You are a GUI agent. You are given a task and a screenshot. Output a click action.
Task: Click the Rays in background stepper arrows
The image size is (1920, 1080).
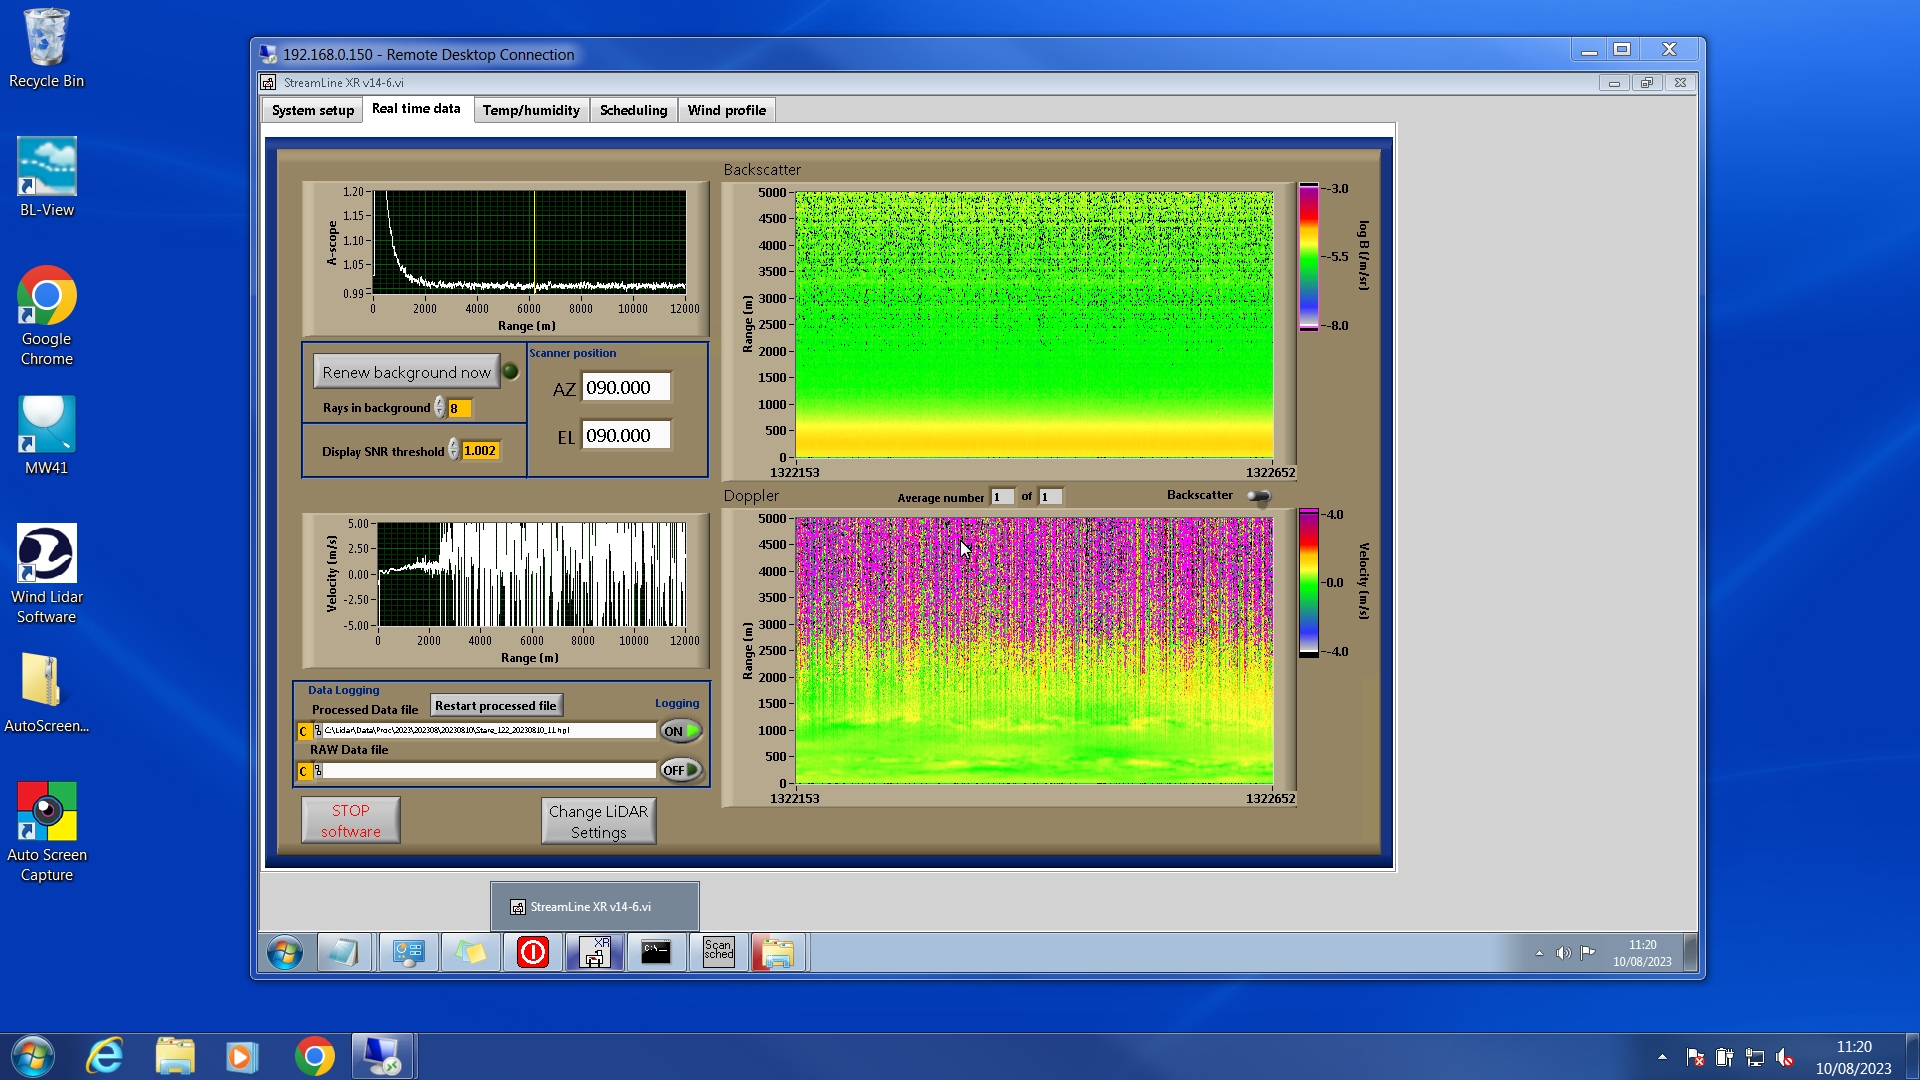439,408
